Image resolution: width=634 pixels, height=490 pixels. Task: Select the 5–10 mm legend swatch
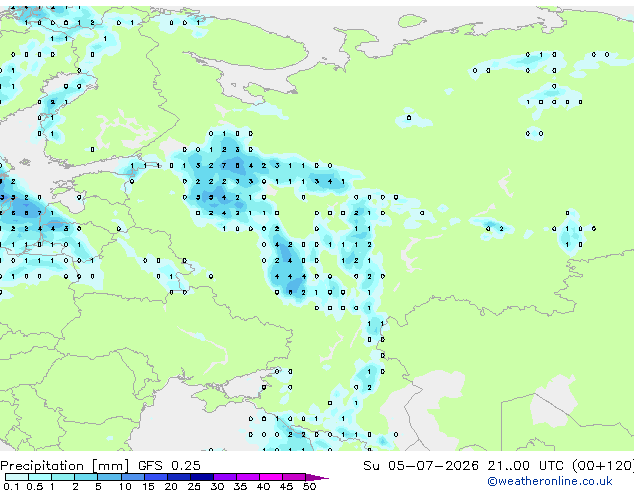[x=109, y=477]
